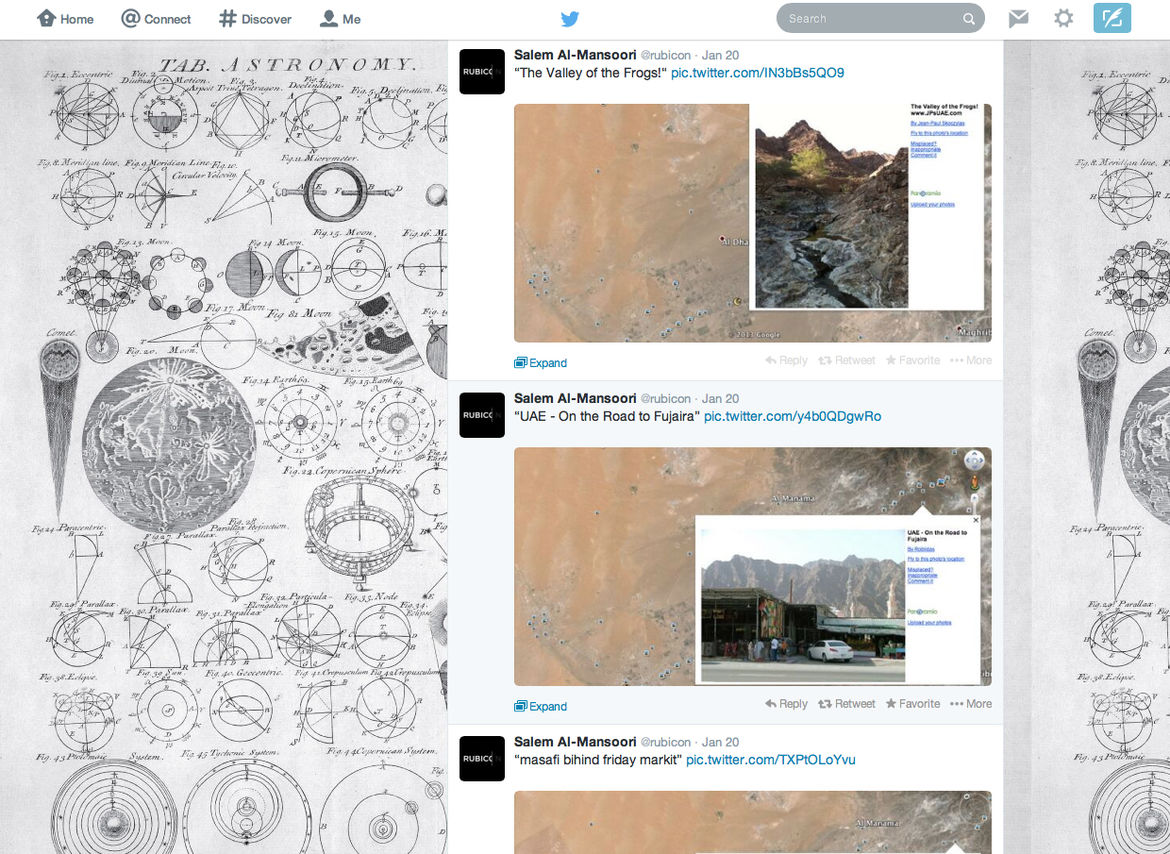
Task: Click the search magnifier icon
Action: [969, 19]
